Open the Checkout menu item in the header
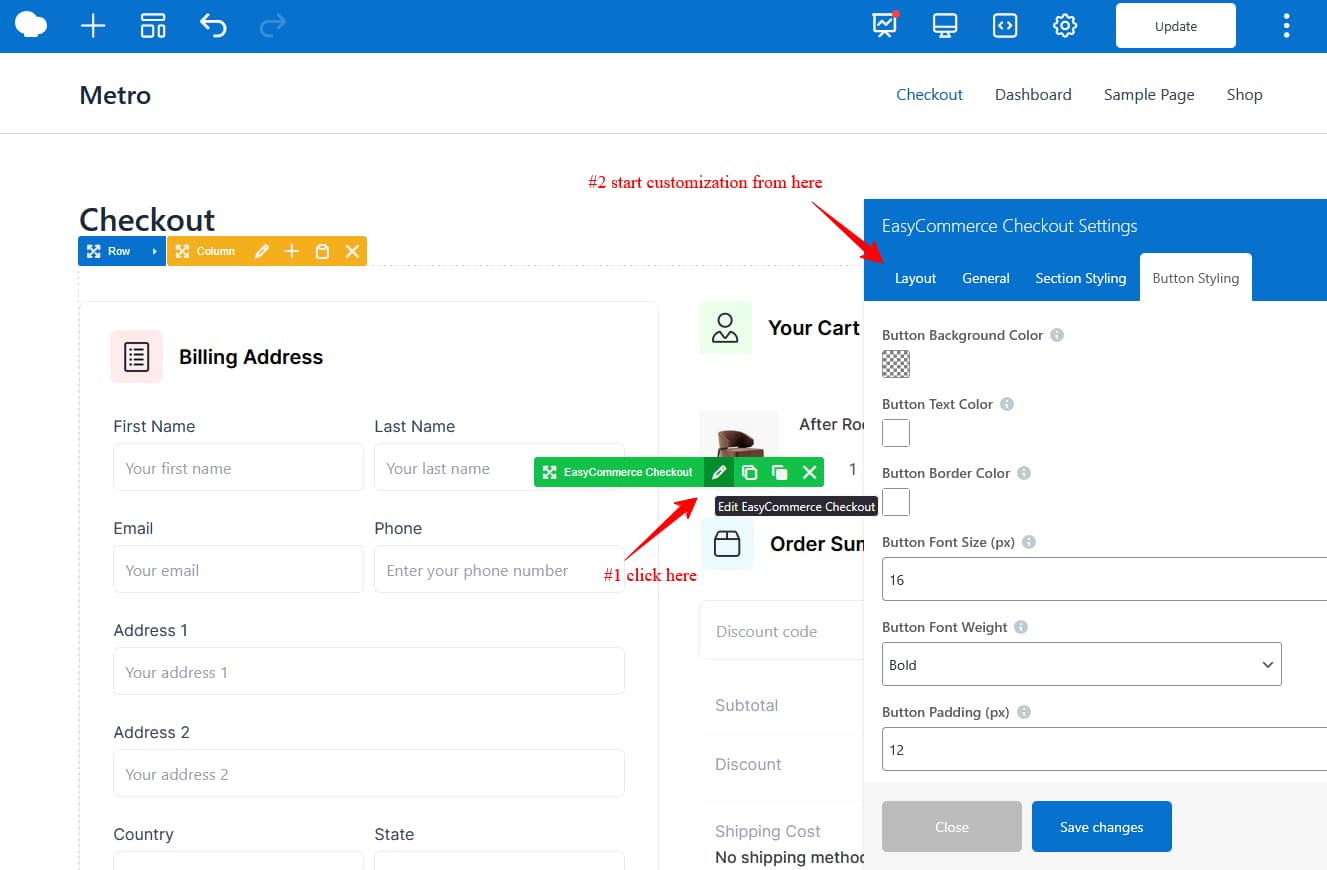This screenshot has width=1327, height=870. pyautogui.click(x=929, y=94)
